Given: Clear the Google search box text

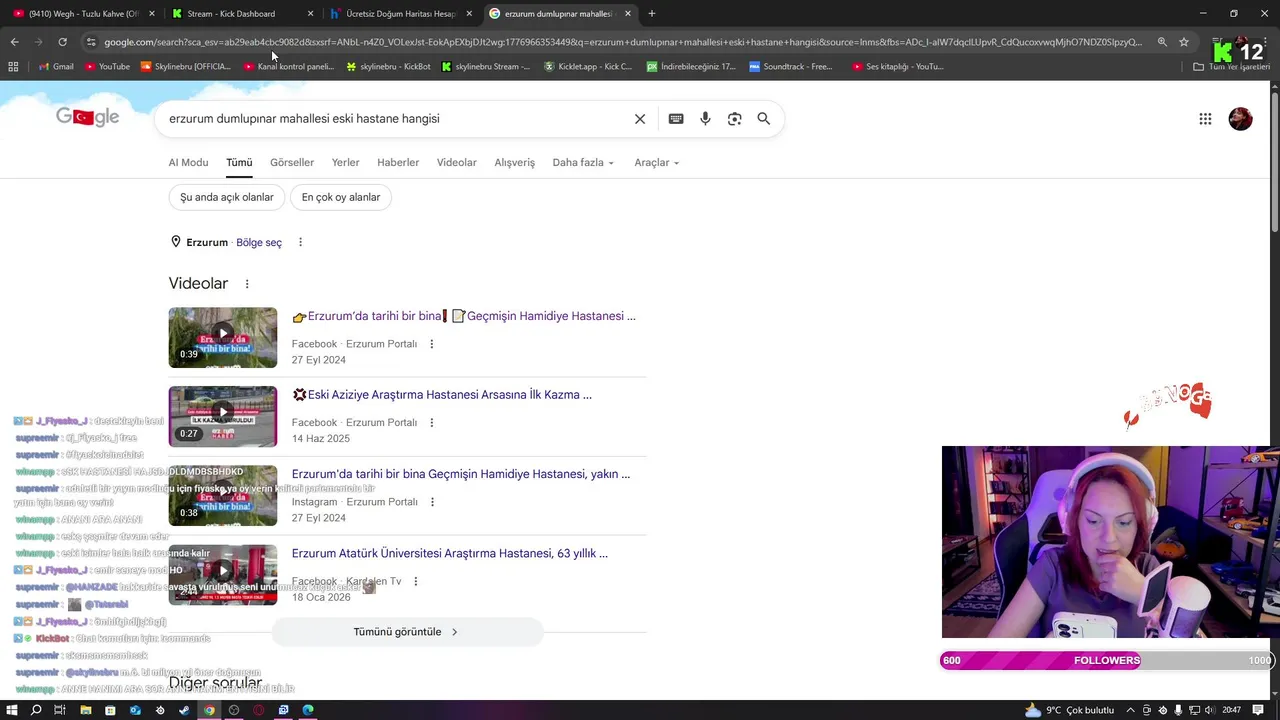Looking at the screenshot, I should tap(640, 119).
